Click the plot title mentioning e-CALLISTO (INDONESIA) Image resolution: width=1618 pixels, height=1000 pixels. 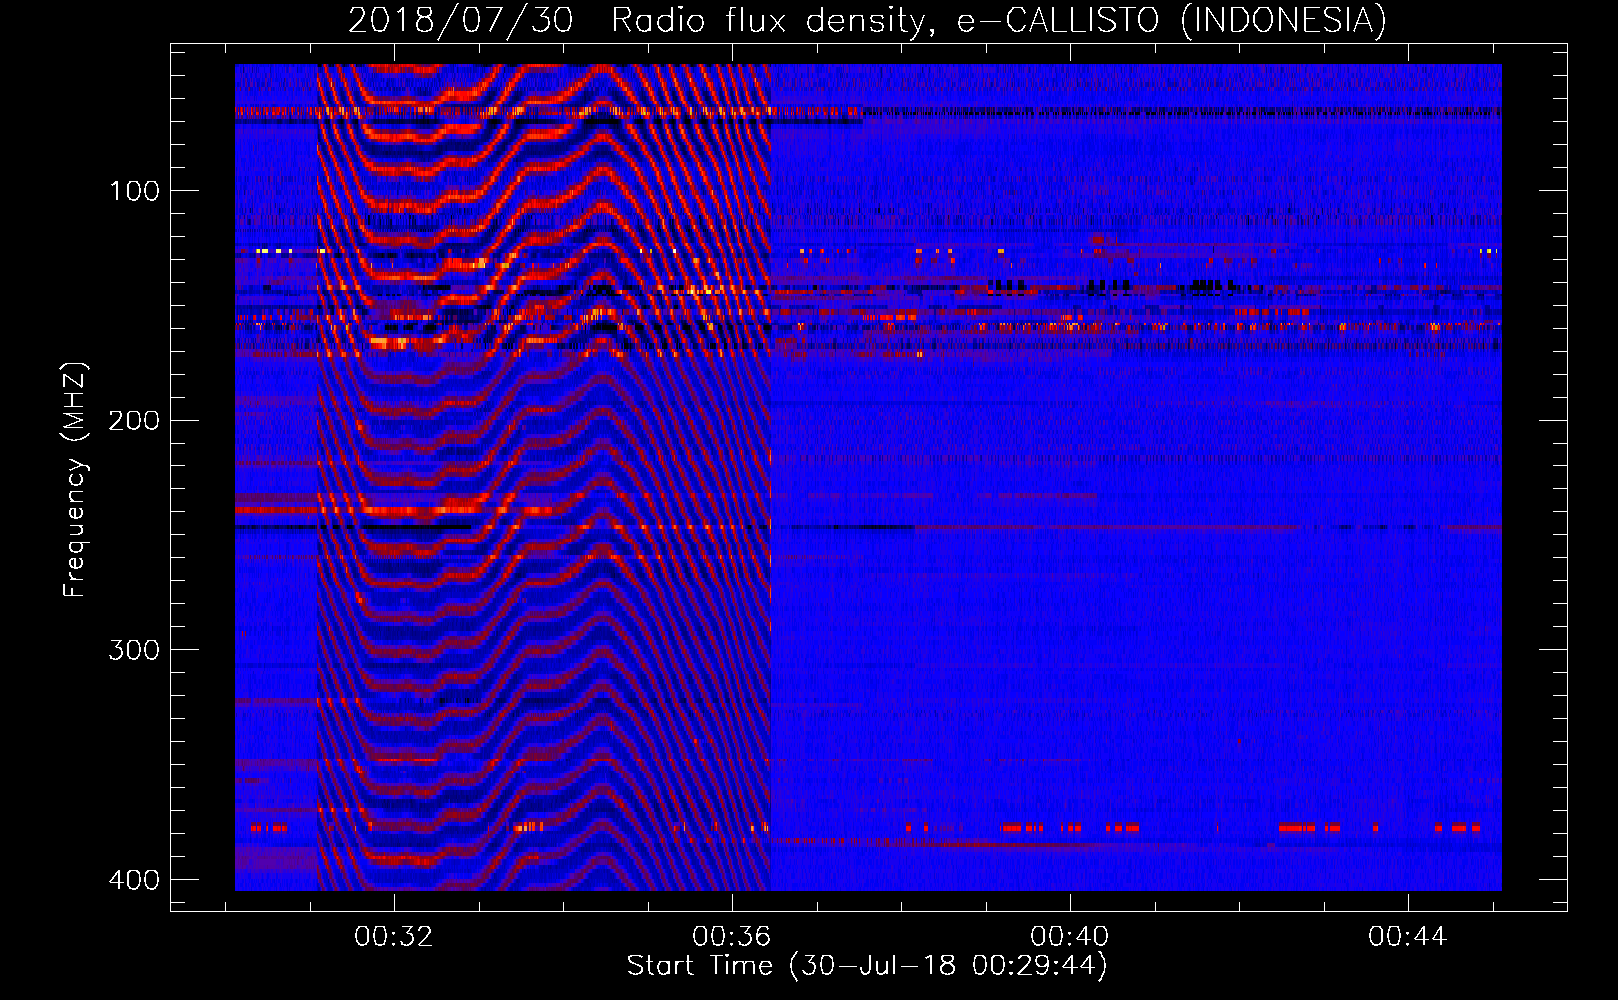(868, 20)
